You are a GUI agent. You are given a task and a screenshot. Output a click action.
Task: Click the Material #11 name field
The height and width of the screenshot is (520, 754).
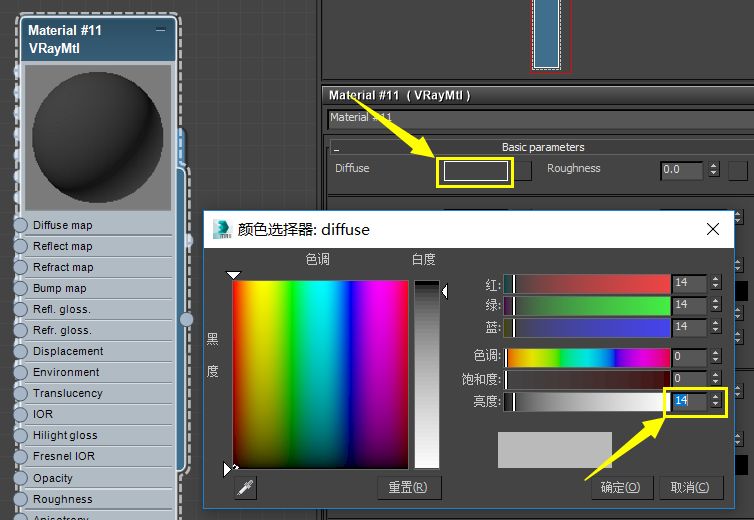[540, 119]
